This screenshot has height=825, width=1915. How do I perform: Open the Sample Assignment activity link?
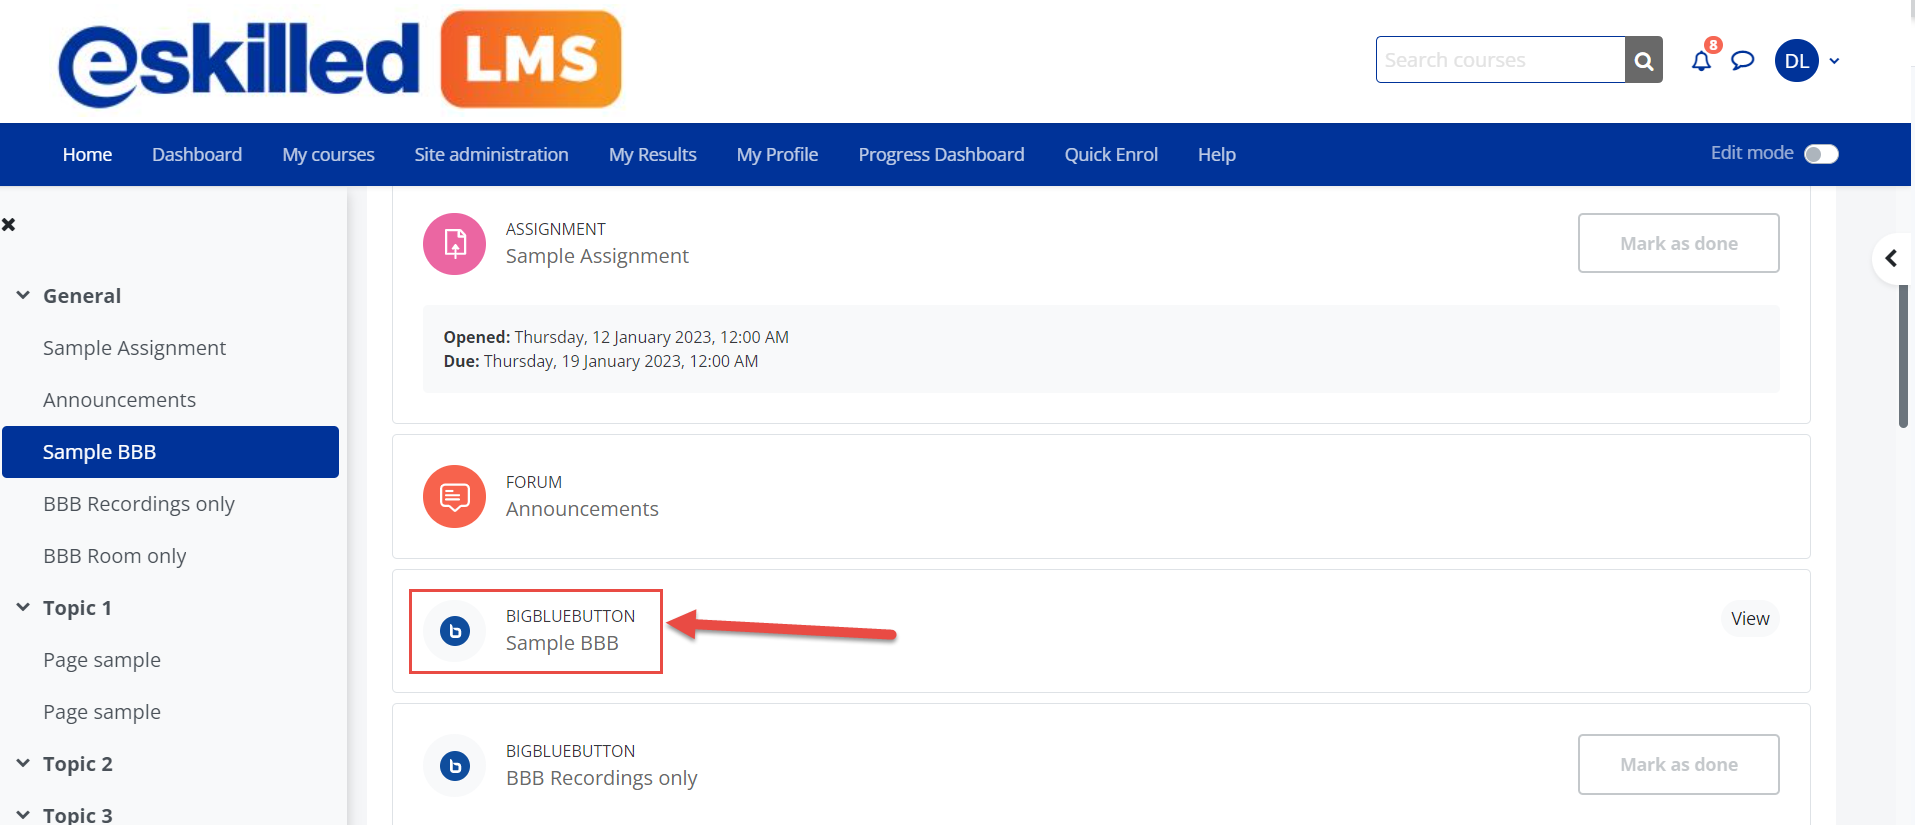pos(597,256)
